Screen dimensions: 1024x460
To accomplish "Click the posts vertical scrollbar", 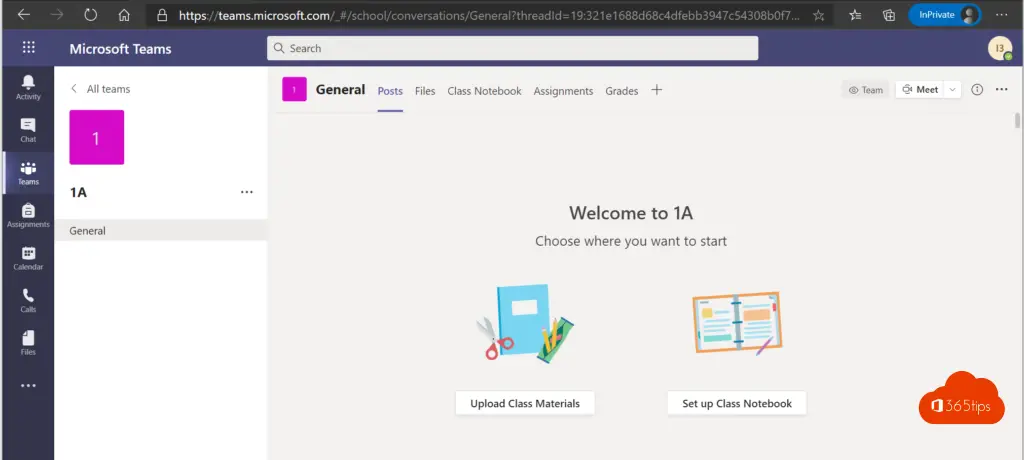I will (1017, 121).
